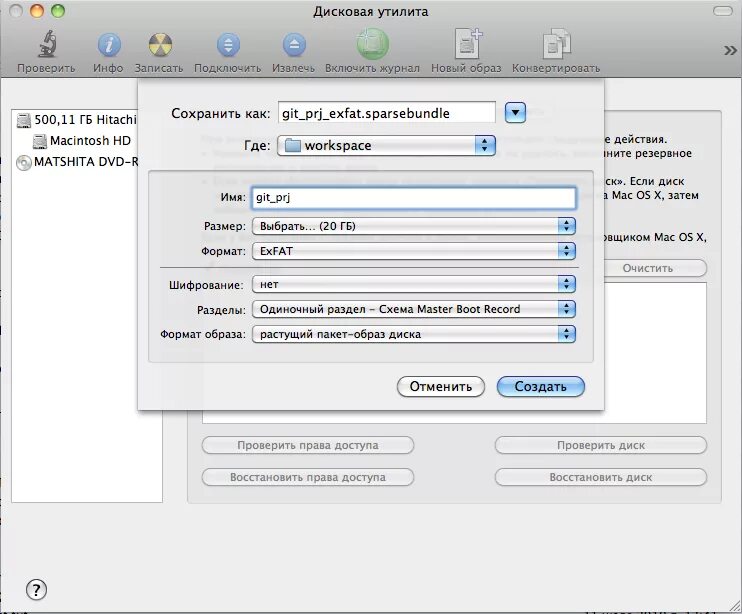742x614 pixels.
Task: Click Проверить права доступа button
Action: (308, 445)
